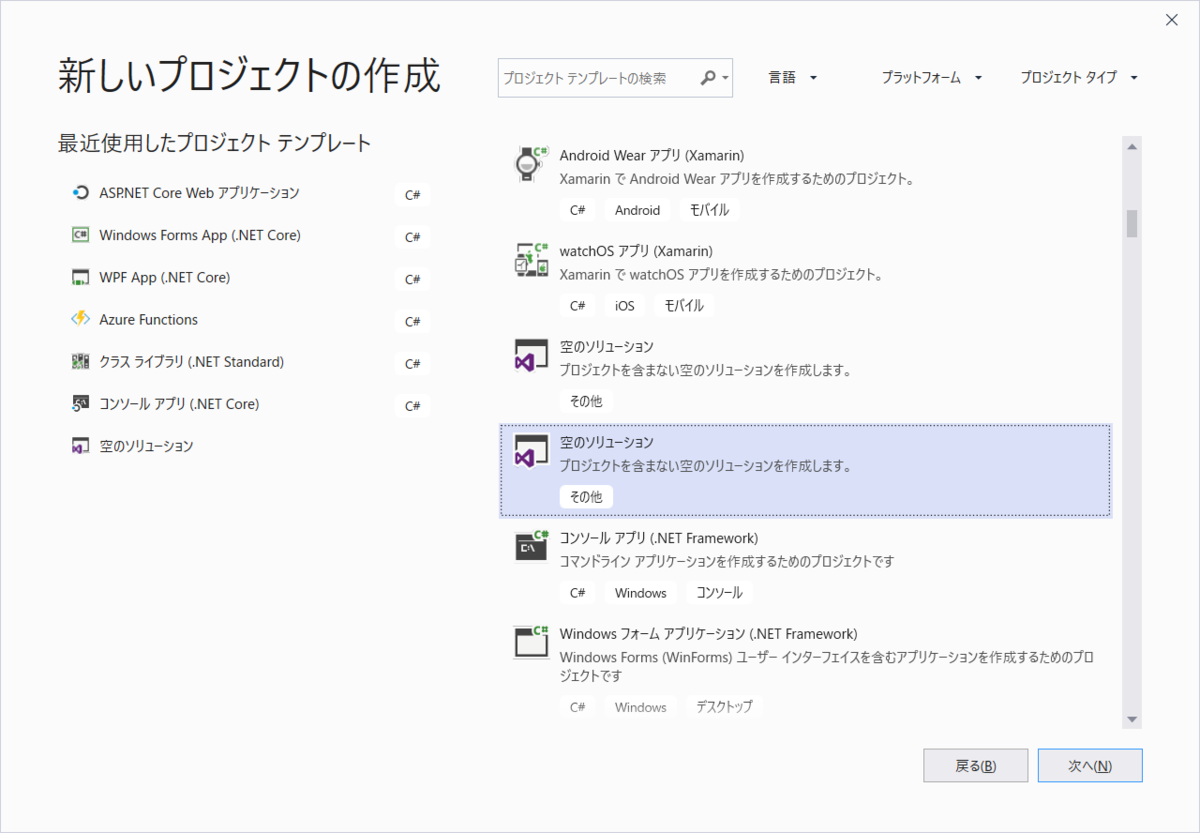Image resolution: width=1200 pixels, height=833 pixels.
Task: Click the Azure Functions lightning icon
Action: point(81,319)
